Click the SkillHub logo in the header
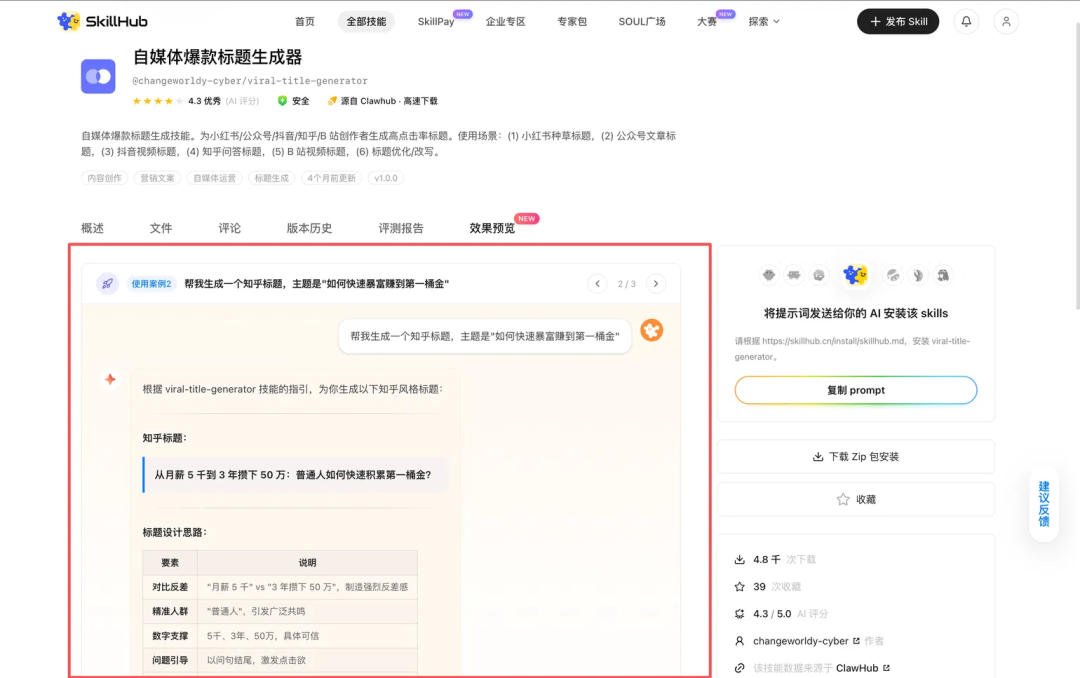This screenshot has width=1080, height=678. coord(102,21)
